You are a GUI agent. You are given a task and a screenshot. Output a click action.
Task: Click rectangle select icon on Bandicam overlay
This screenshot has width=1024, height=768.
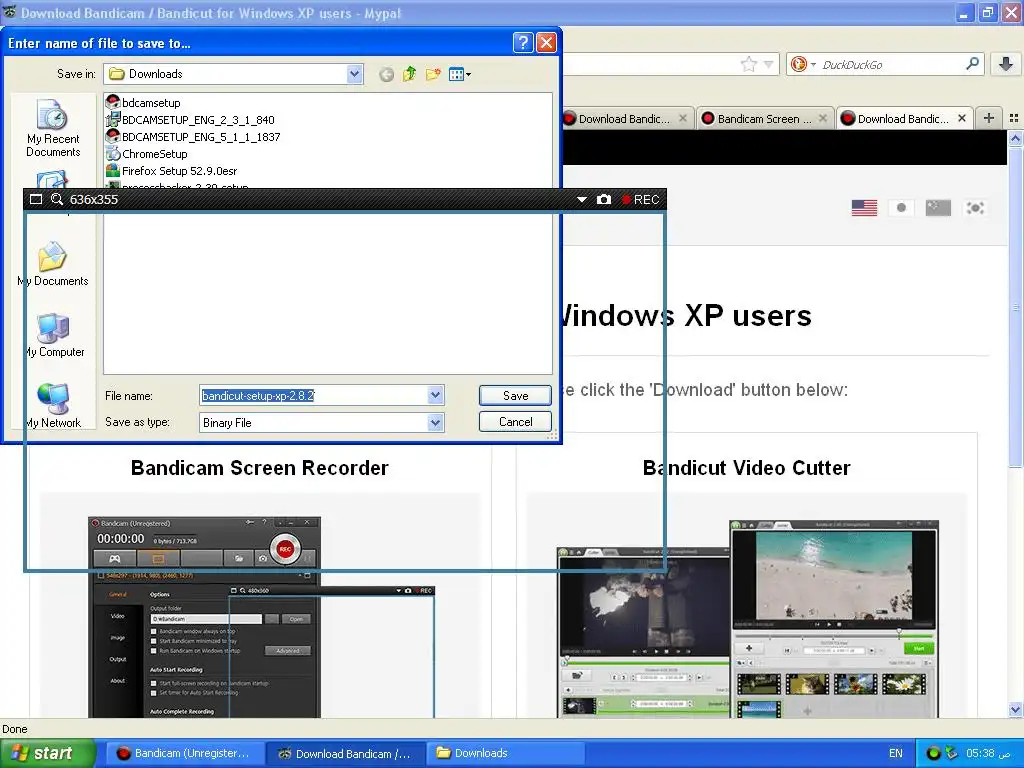(x=36, y=199)
